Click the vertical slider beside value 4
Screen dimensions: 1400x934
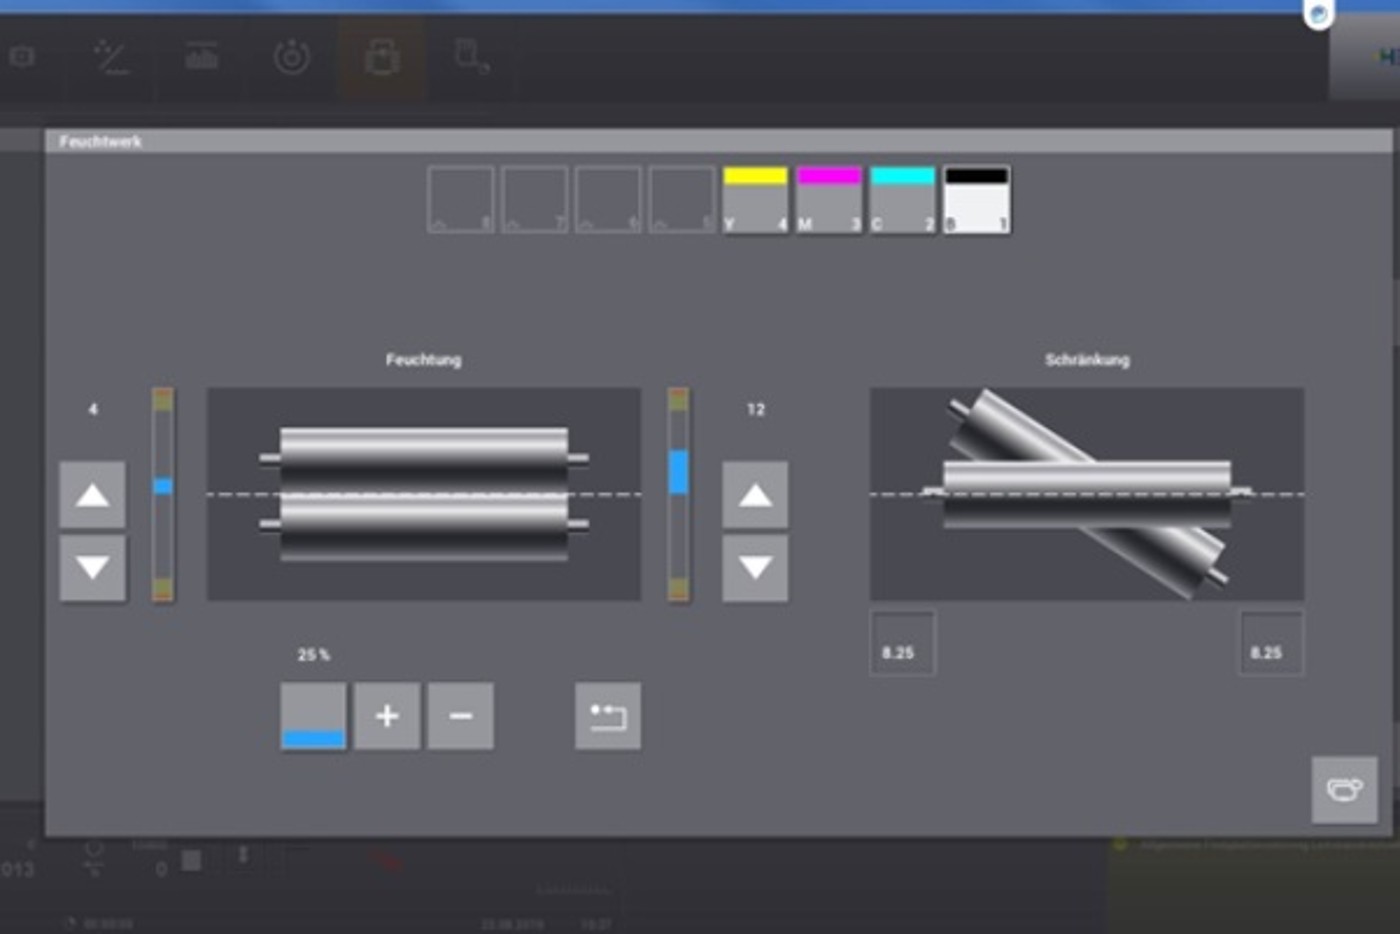click(x=163, y=494)
